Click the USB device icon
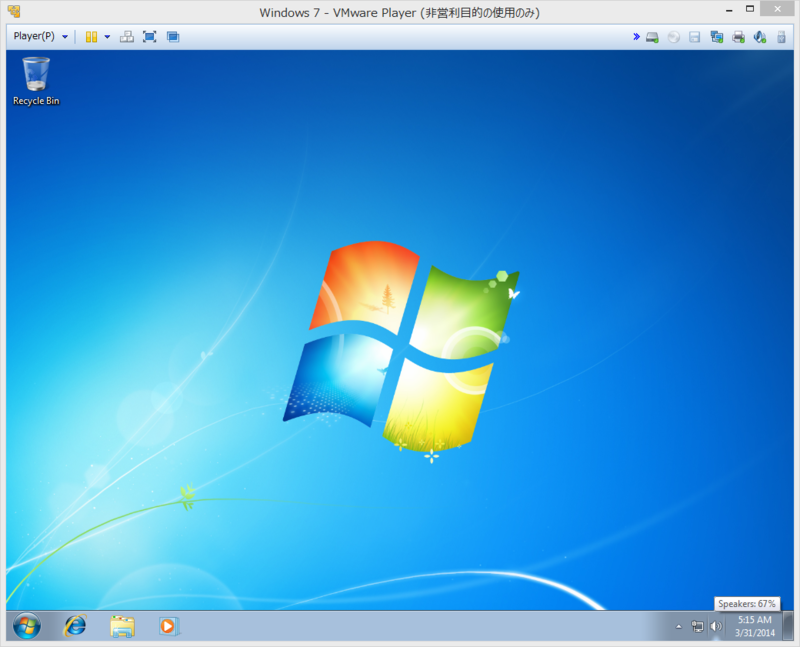The image size is (800, 647). [x=781, y=37]
